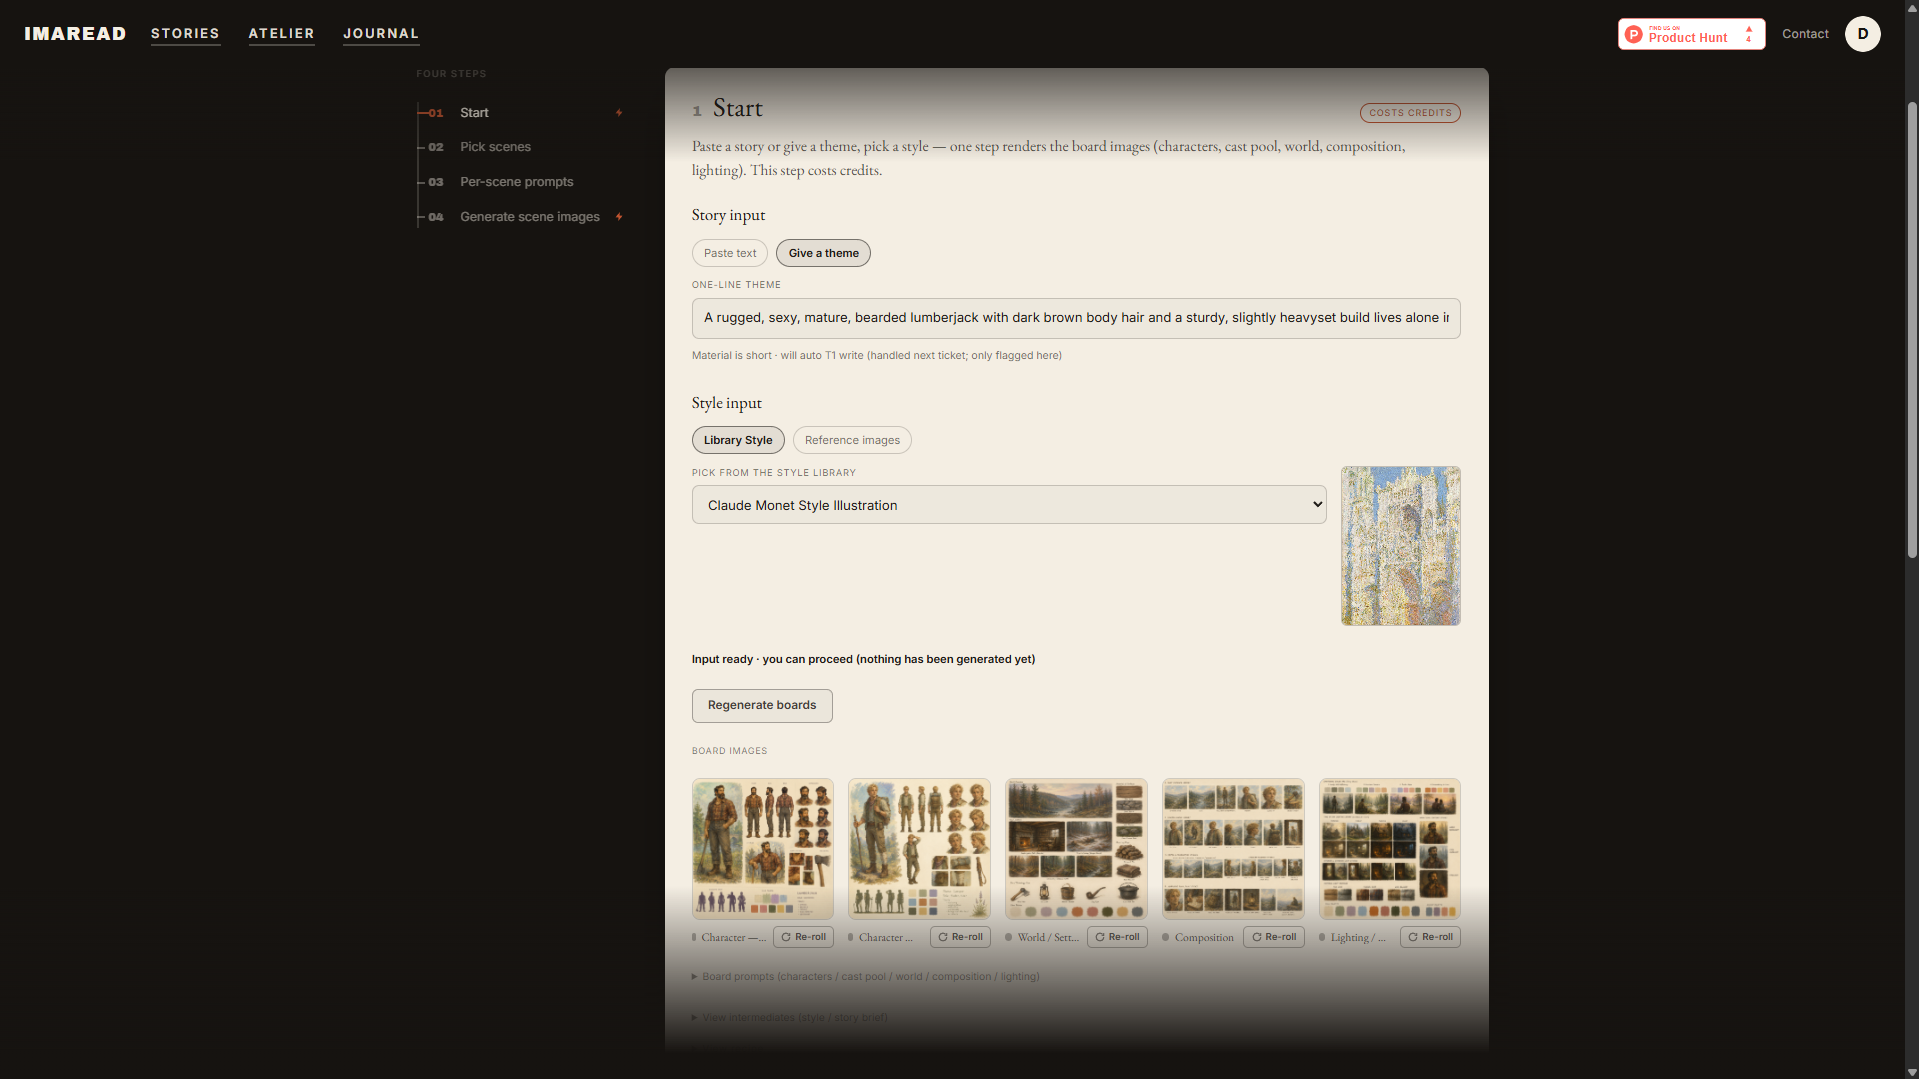Open the D user avatar menu
The height and width of the screenshot is (1079, 1919).
(1862, 34)
